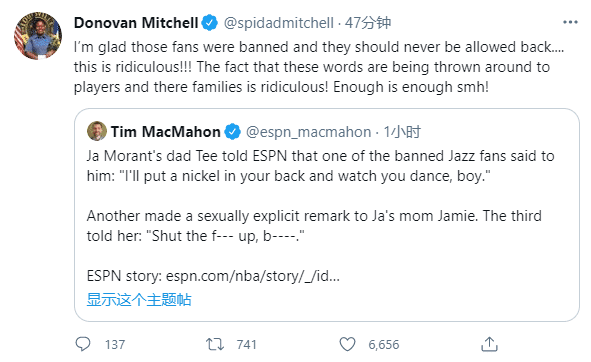Like the tweet with the heart icon
Screen dimensions: 591x362
pyautogui.click(x=347, y=344)
